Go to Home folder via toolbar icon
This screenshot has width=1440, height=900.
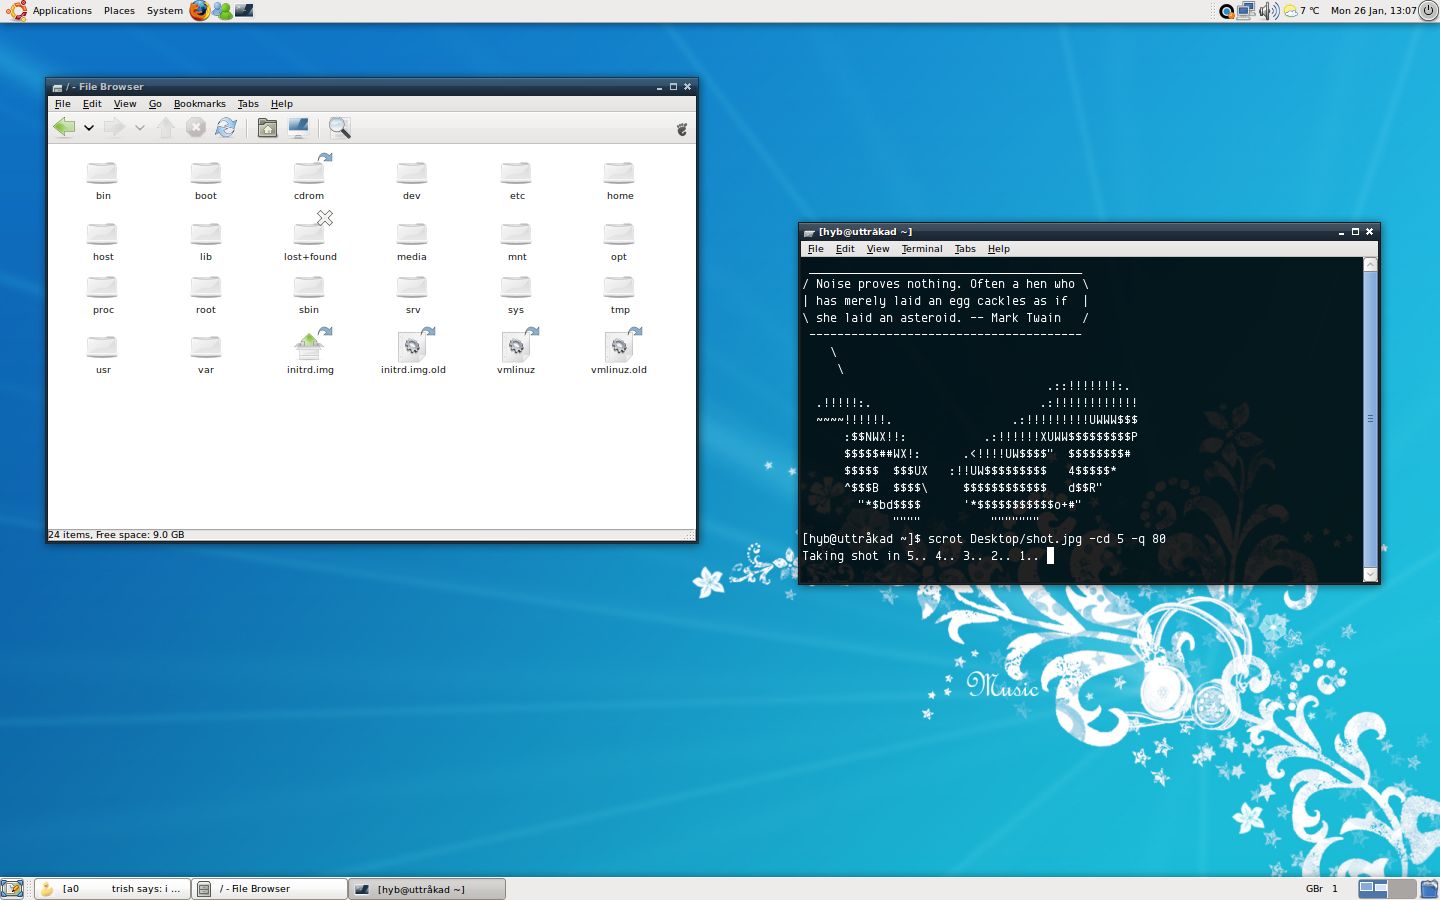click(x=267, y=127)
